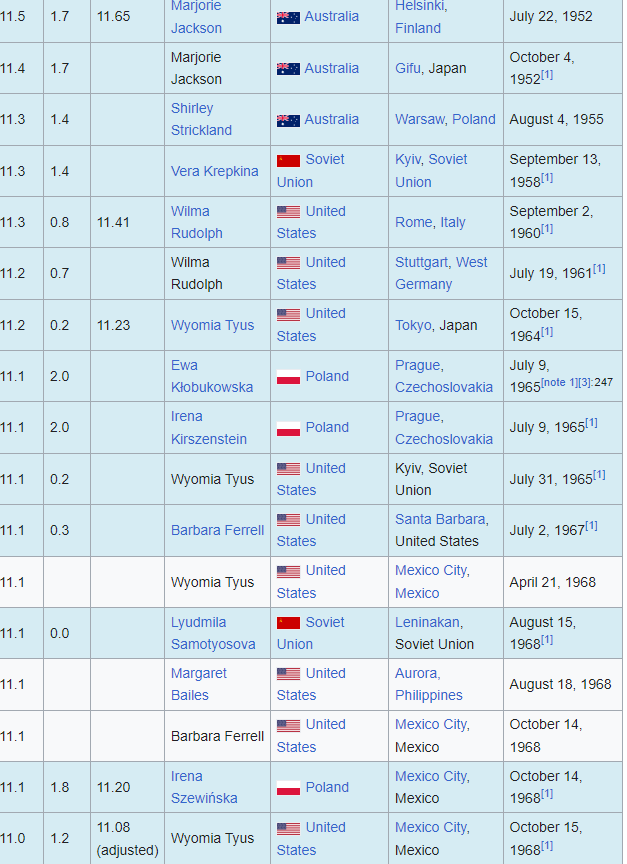Click US flag in Barbara Ferrell Mexico City row

pos(288,725)
